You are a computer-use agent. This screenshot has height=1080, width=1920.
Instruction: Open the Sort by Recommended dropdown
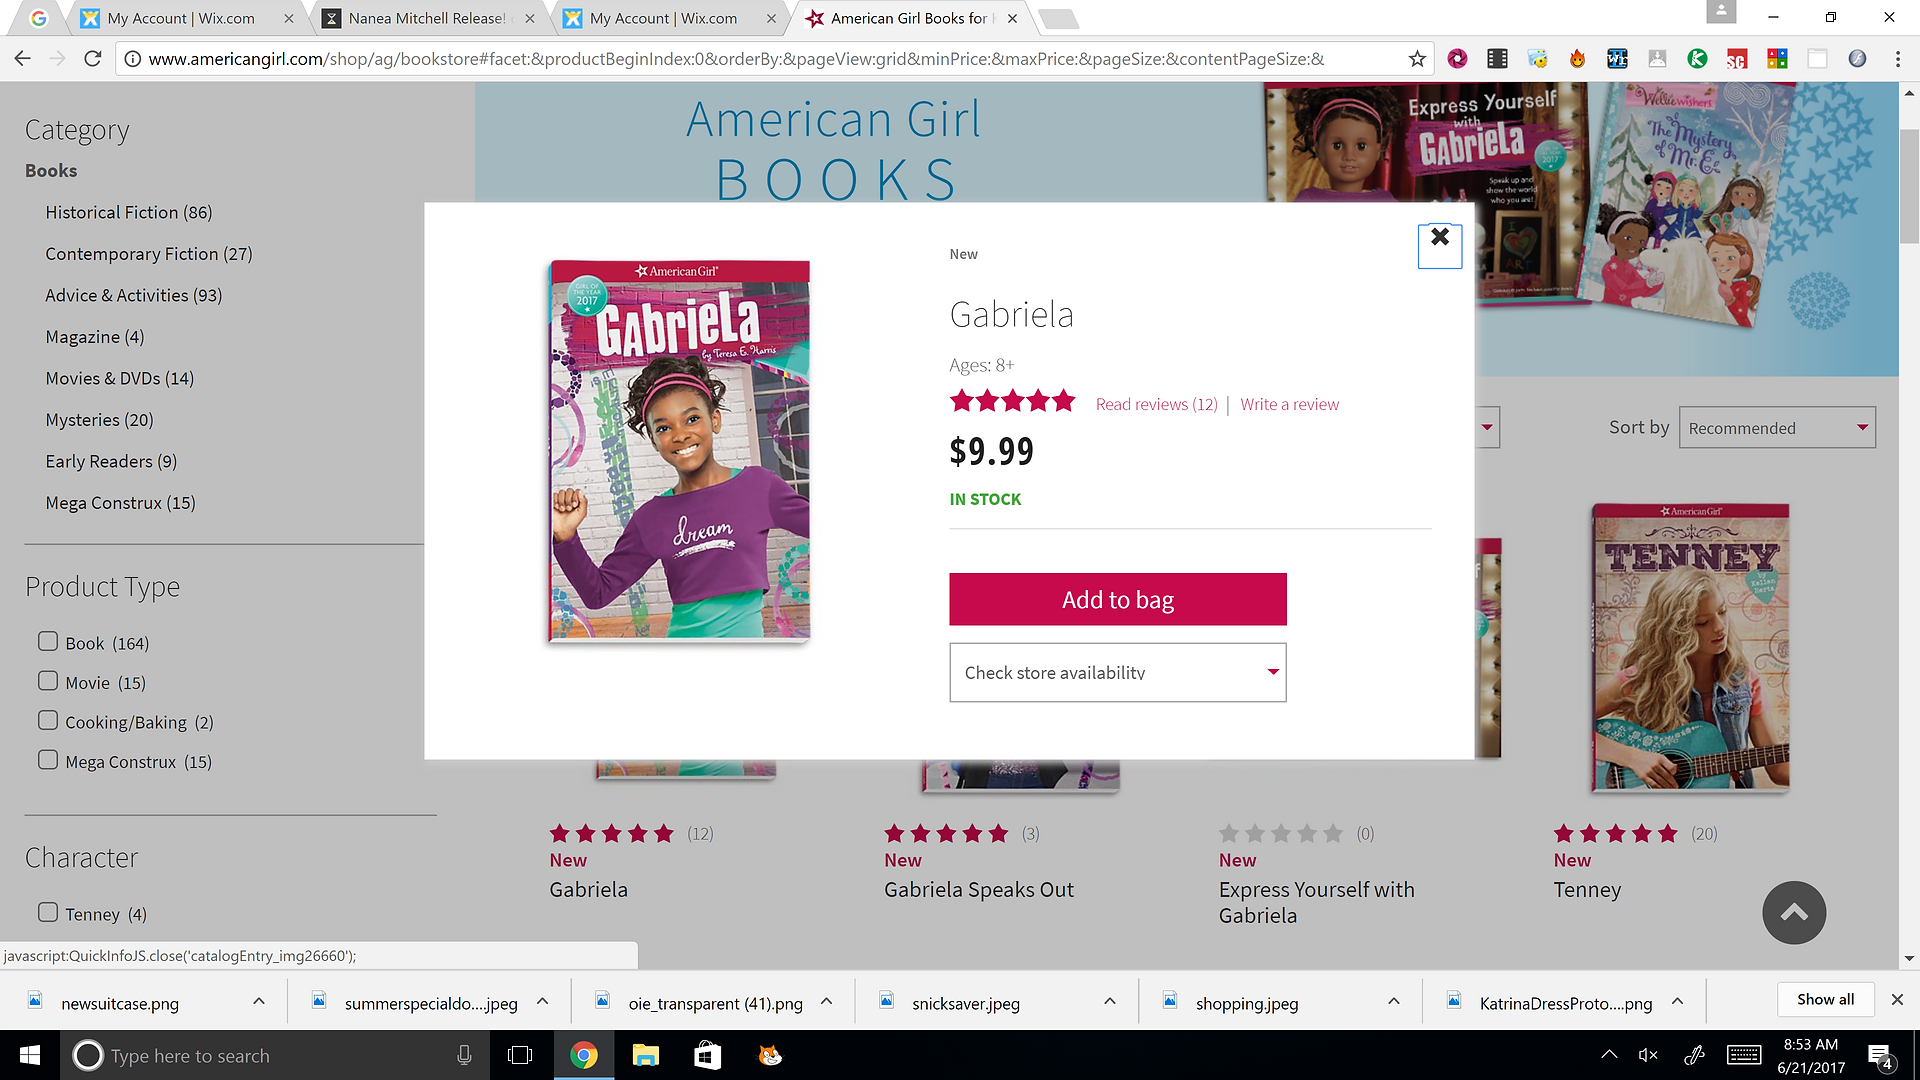coord(1777,427)
